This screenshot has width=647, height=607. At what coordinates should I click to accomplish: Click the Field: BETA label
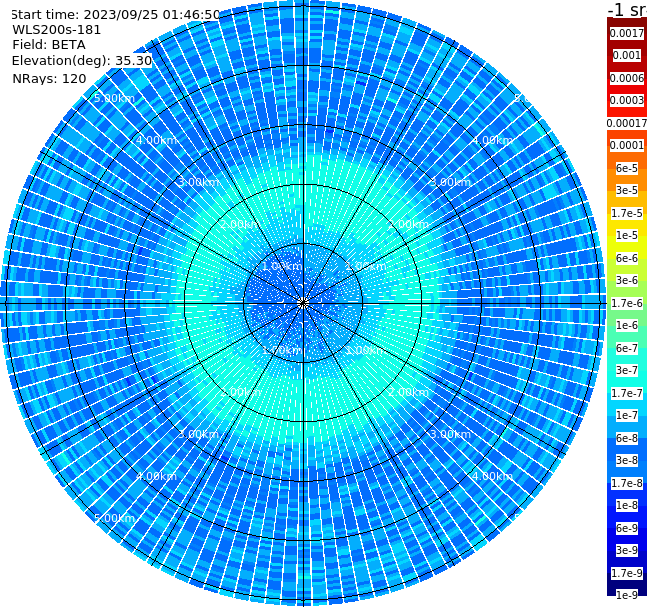point(49,45)
